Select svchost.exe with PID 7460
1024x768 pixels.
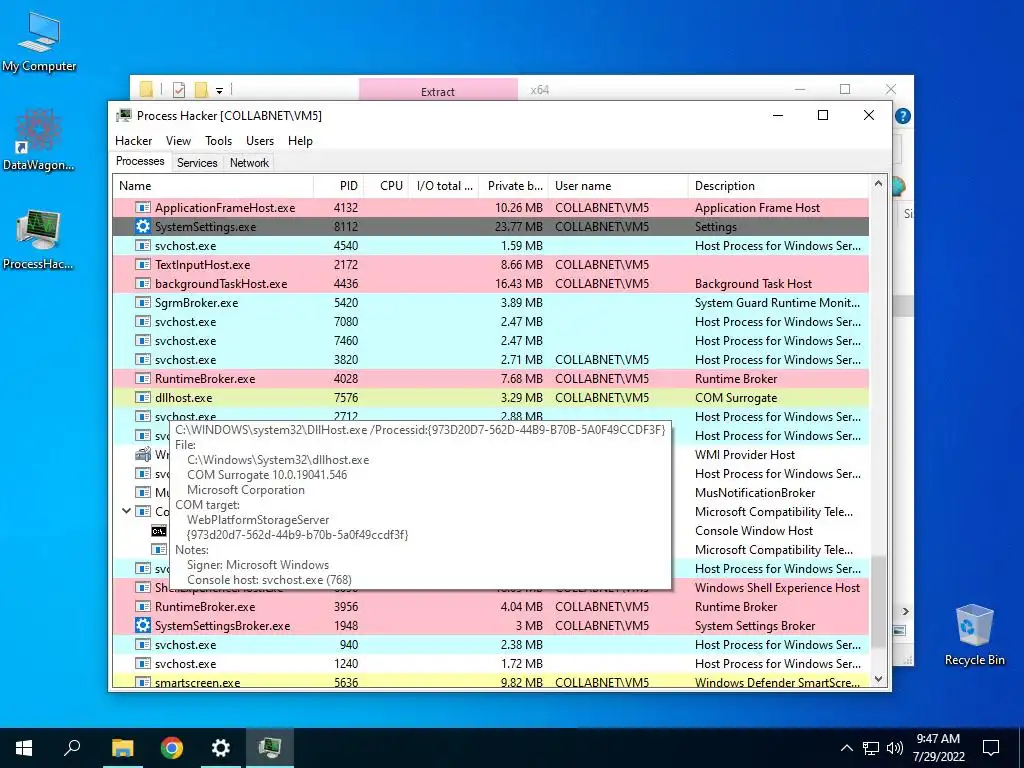(491, 341)
